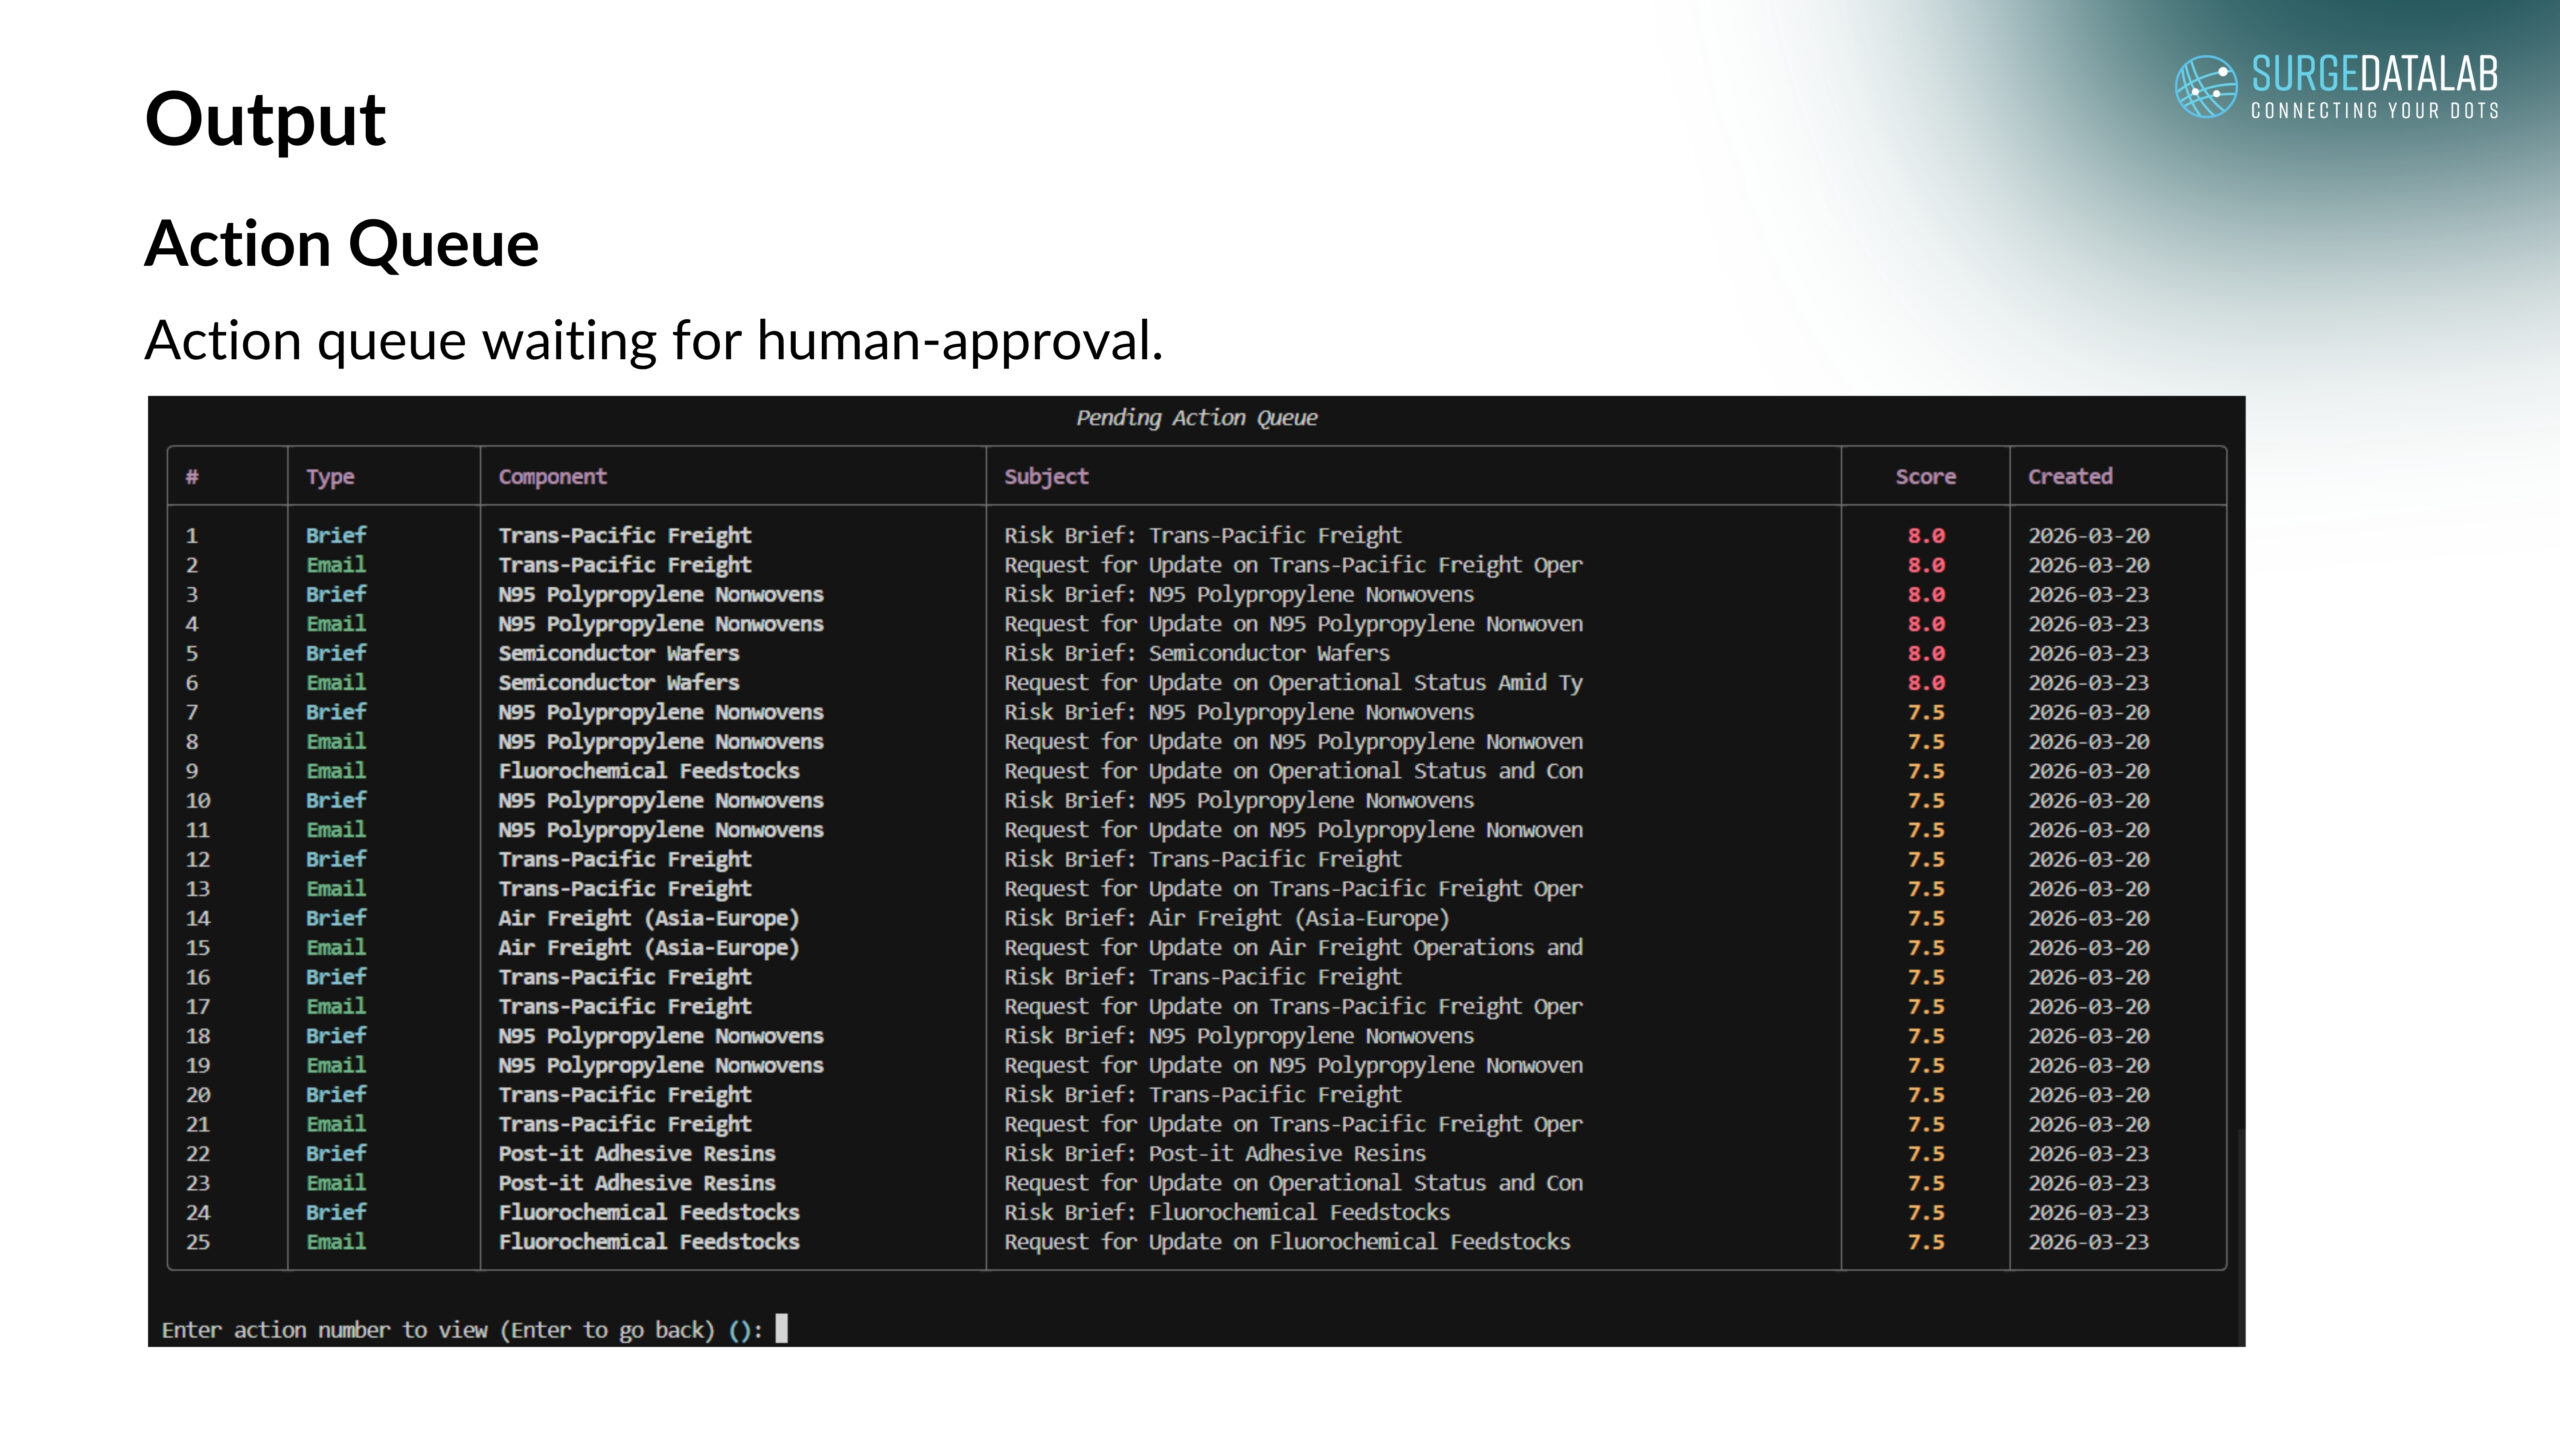Screen dimensions: 2560x1440
Task: Click the Component column header
Action: 552,476
